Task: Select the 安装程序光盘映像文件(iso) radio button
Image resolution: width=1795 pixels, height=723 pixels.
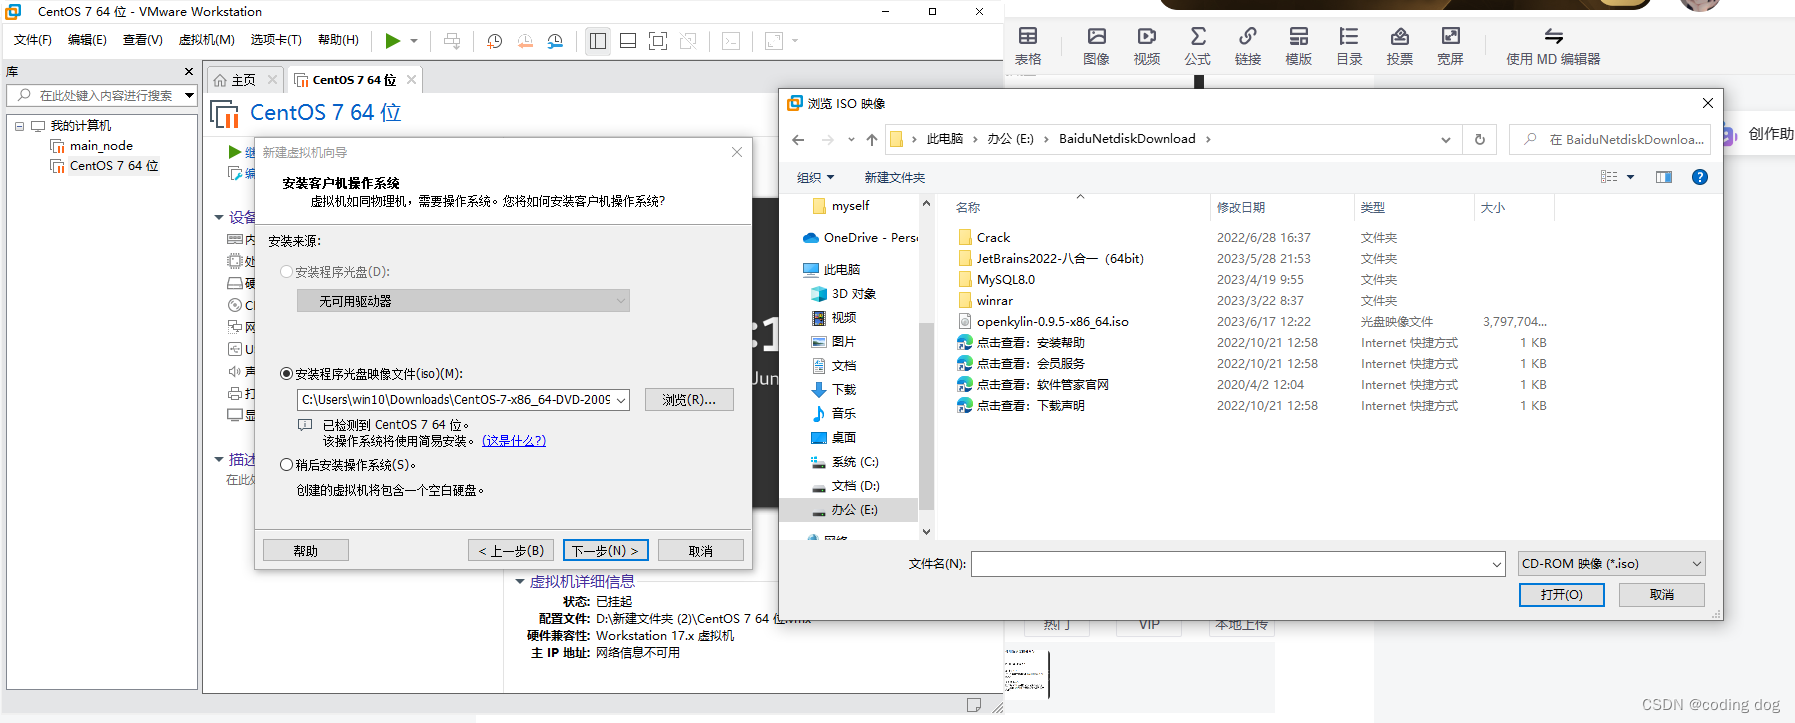Action: click(x=287, y=374)
